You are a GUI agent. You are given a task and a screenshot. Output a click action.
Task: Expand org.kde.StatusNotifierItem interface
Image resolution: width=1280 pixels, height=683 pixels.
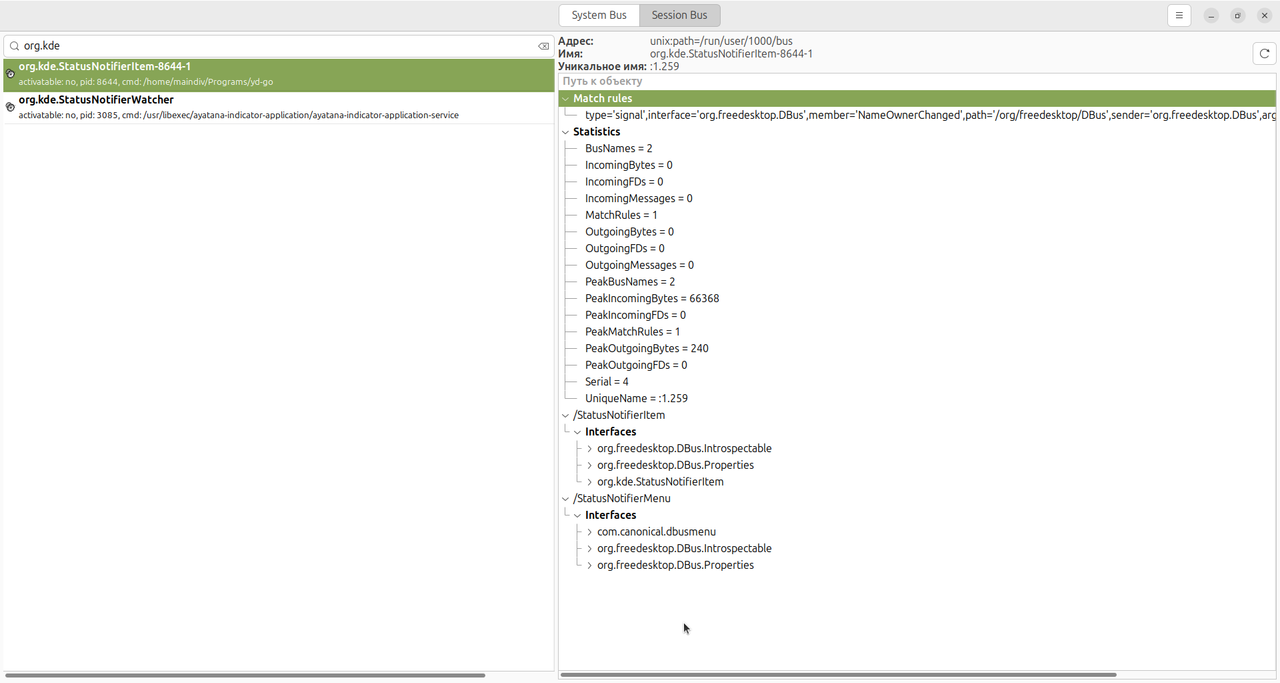tap(589, 482)
